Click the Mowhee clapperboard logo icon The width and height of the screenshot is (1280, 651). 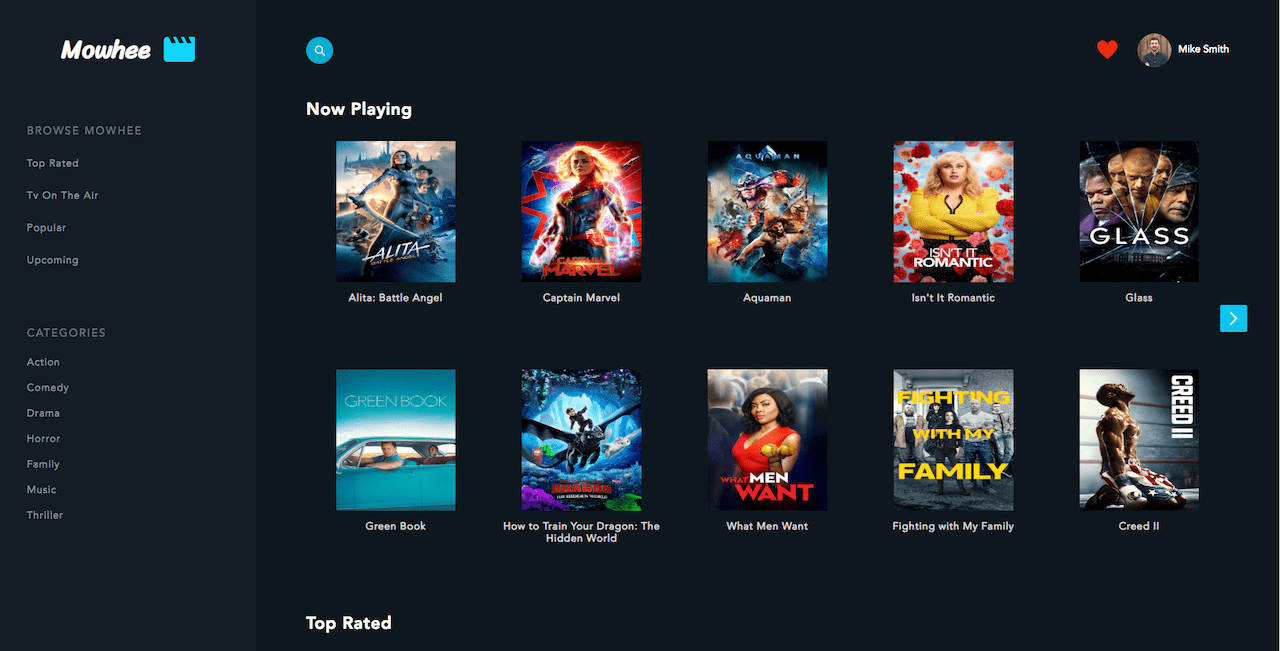[179, 49]
